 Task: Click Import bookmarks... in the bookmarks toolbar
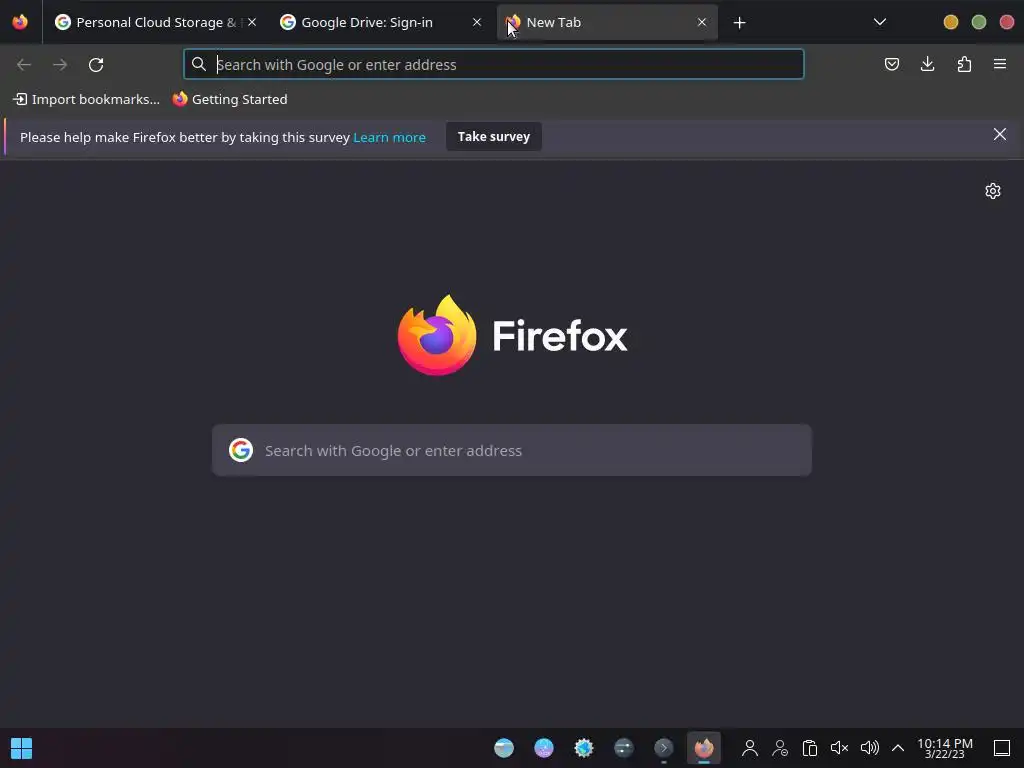point(86,99)
